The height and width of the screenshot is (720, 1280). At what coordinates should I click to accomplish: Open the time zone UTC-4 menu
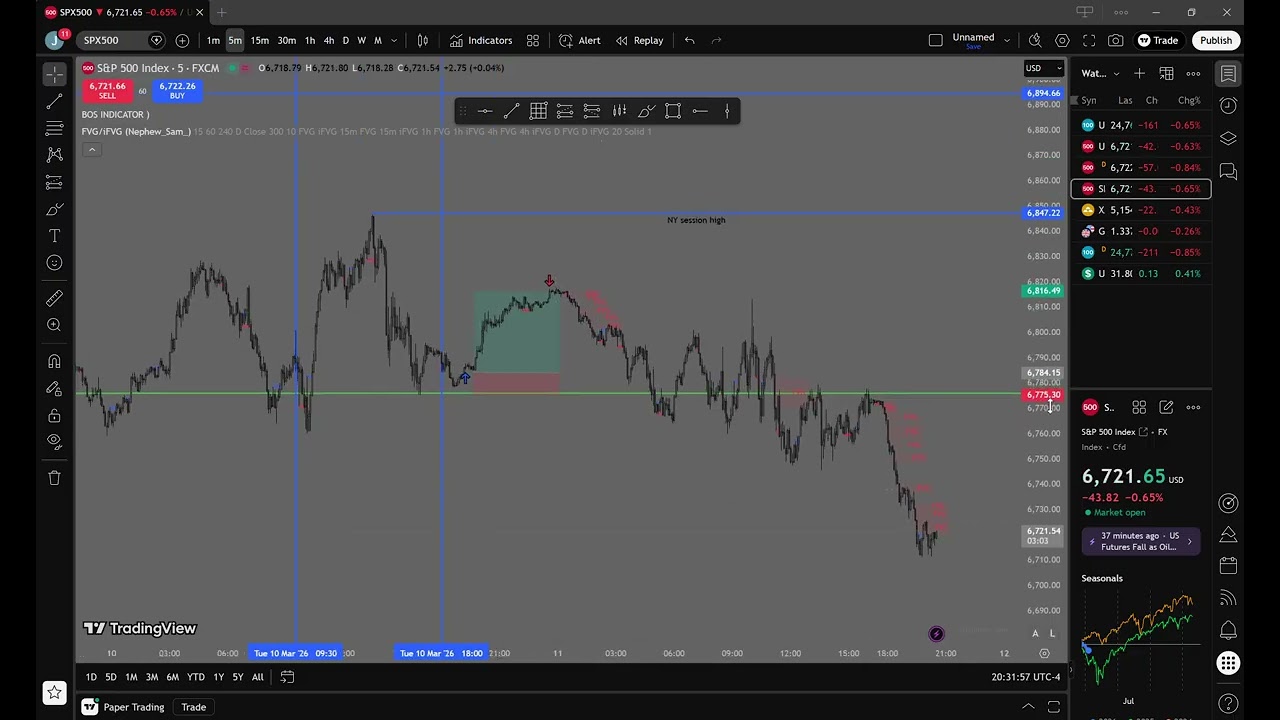click(x=1026, y=677)
